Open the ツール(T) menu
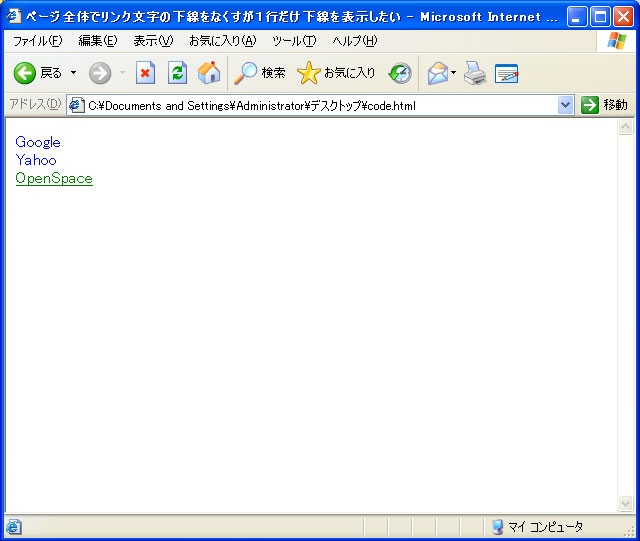Screen dimensions: 640x541 coord(294,41)
